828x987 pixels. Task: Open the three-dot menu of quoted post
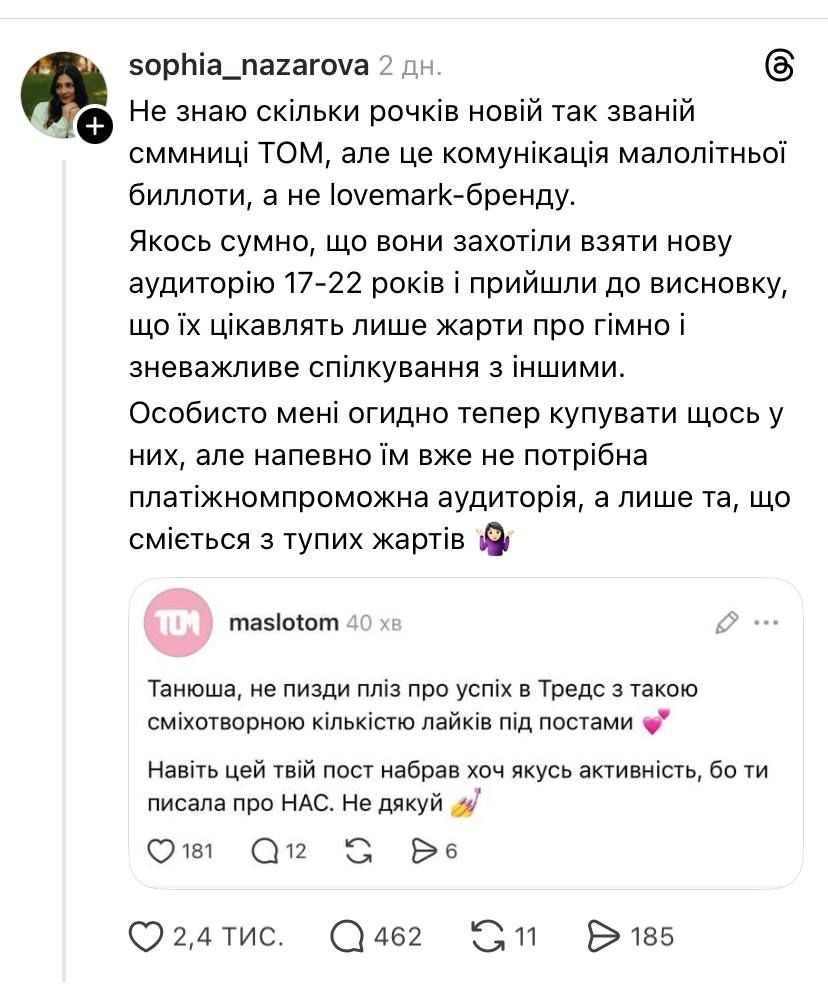coord(766,622)
